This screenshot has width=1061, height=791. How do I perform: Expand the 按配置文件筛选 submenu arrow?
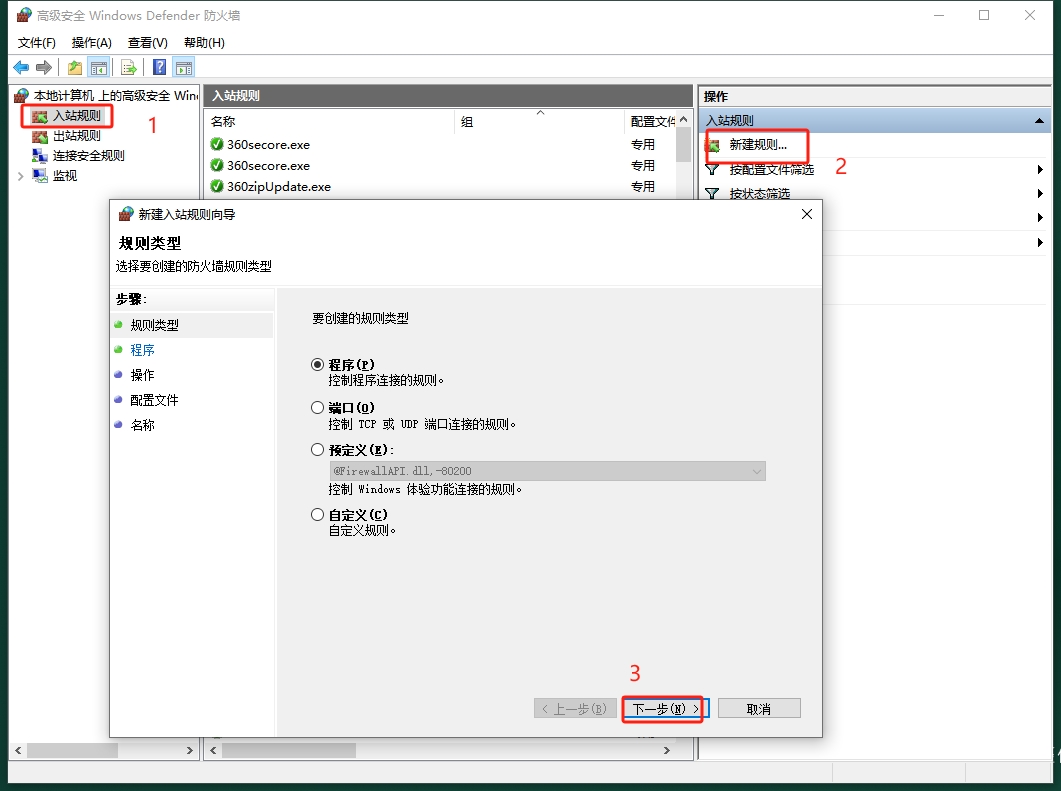pyautogui.click(x=1040, y=169)
